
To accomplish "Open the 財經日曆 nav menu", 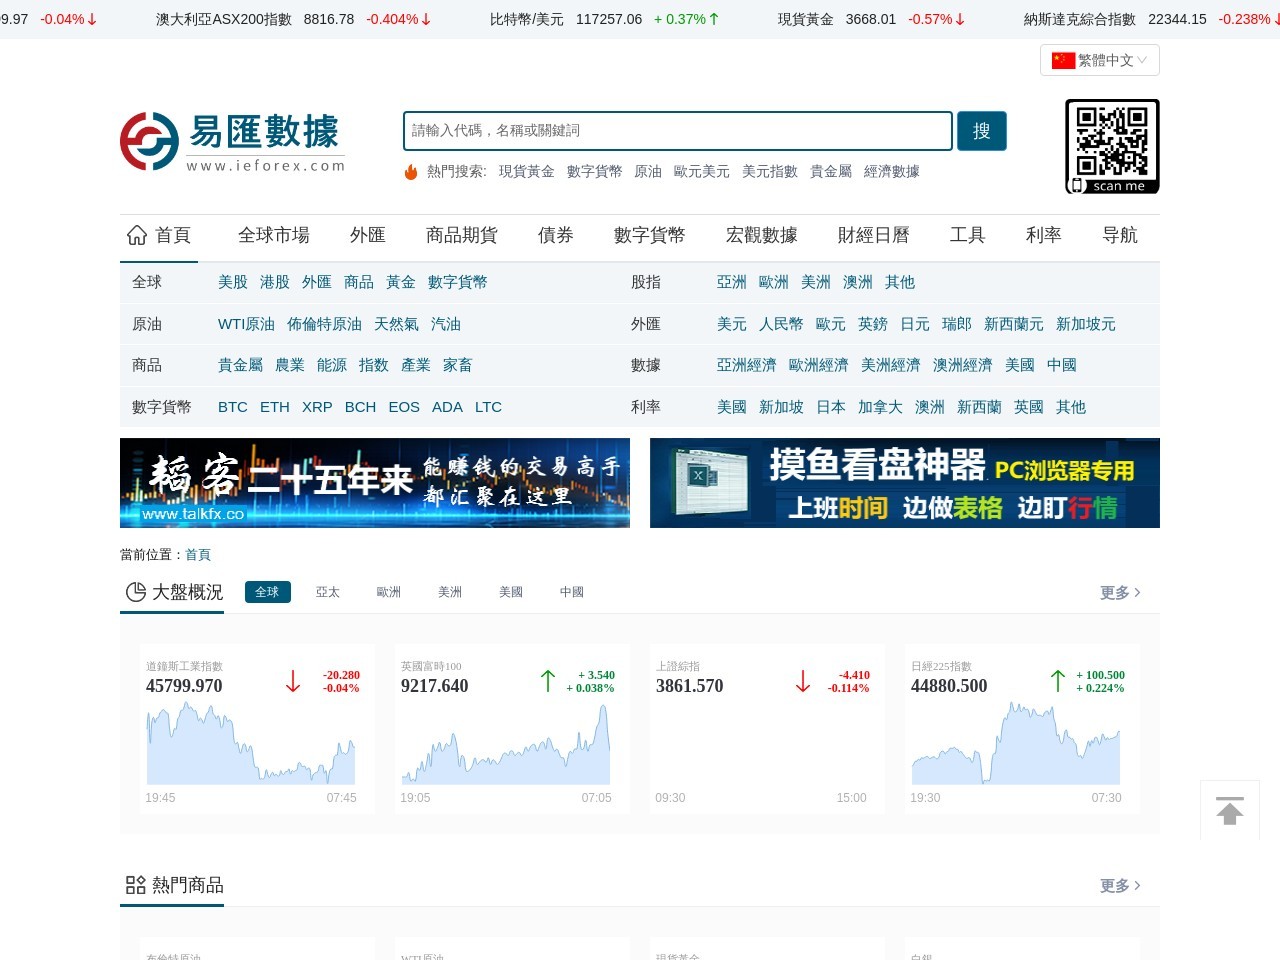I will 874,235.
